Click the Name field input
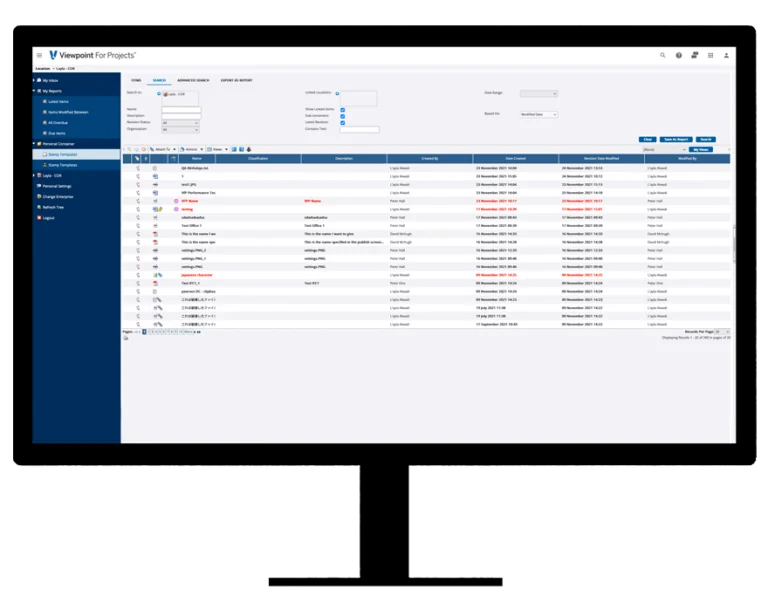The height and width of the screenshot is (603, 768). coord(181,110)
